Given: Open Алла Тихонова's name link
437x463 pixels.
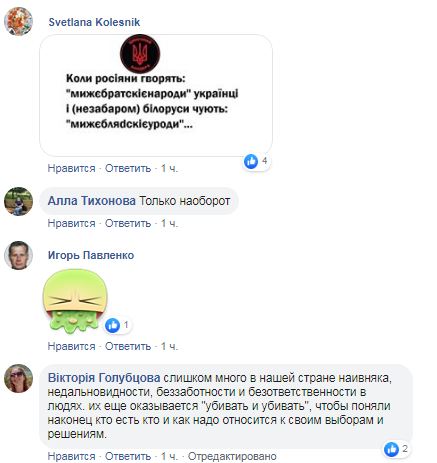Looking at the screenshot, I should click(92, 201).
